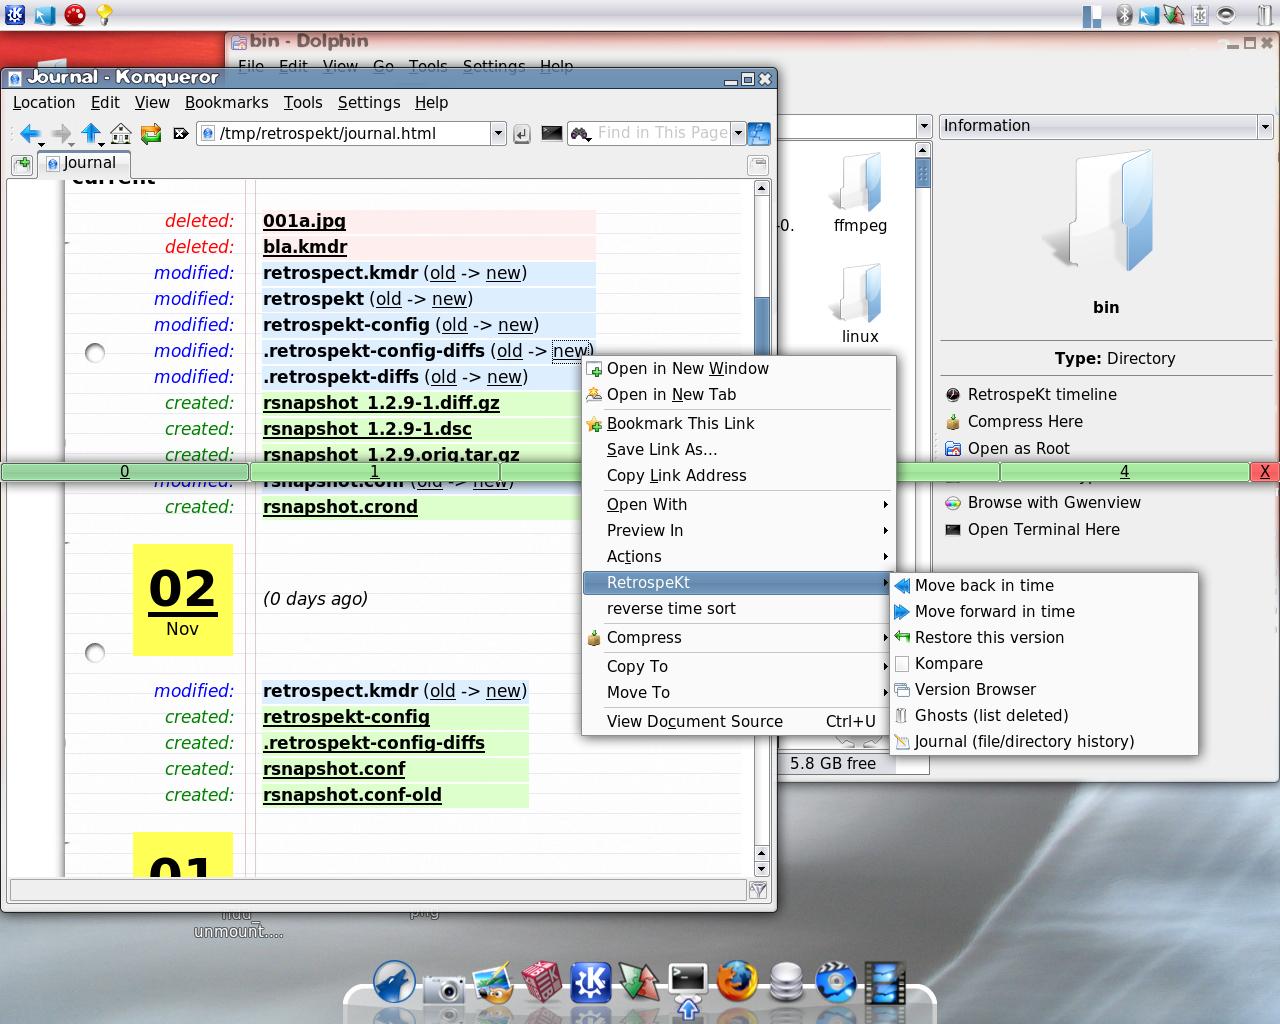Viewport: 1280px width, 1024px height.
Task: Click the Move forward in time arrow icon
Action: pyautogui.click(x=902, y=612)
